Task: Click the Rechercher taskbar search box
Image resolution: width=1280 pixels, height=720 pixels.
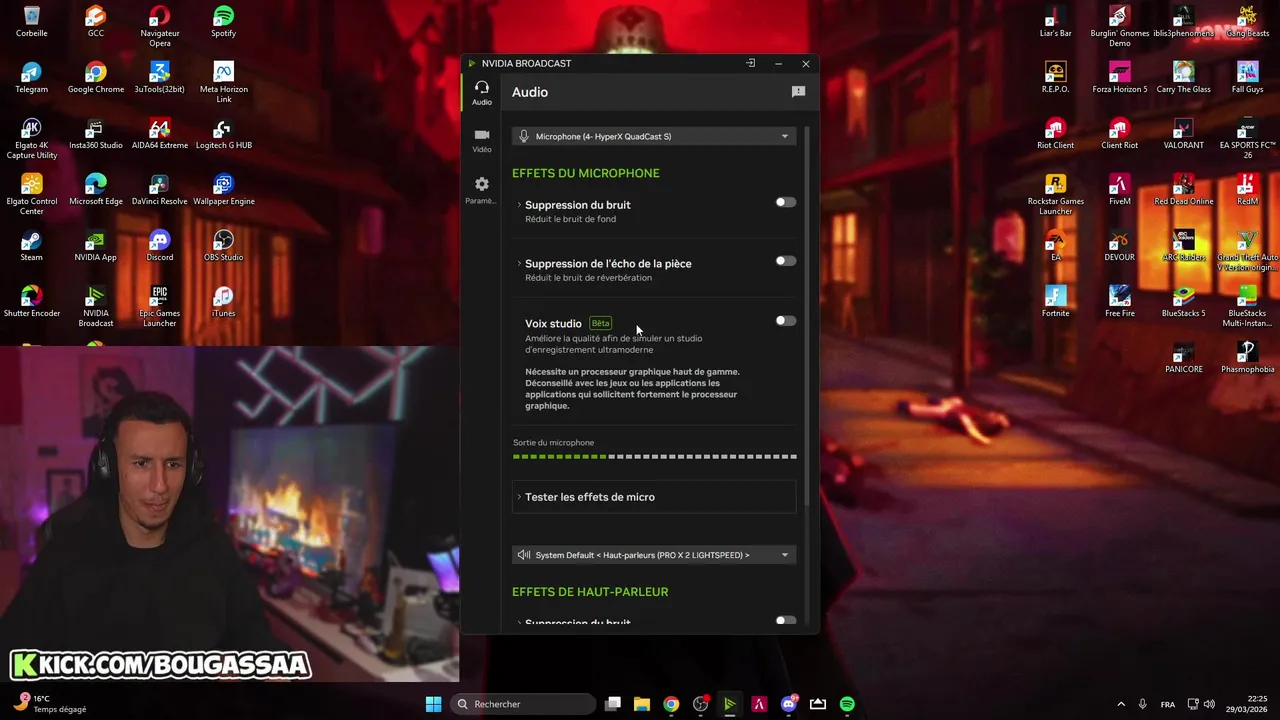Action: [524, 704]
